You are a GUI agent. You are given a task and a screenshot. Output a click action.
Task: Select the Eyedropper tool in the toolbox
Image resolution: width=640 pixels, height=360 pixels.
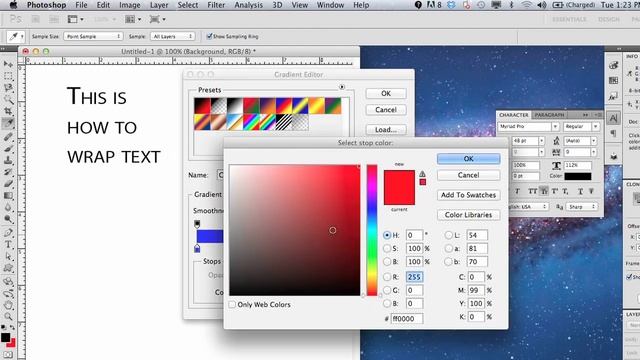(x=8, y=123)
